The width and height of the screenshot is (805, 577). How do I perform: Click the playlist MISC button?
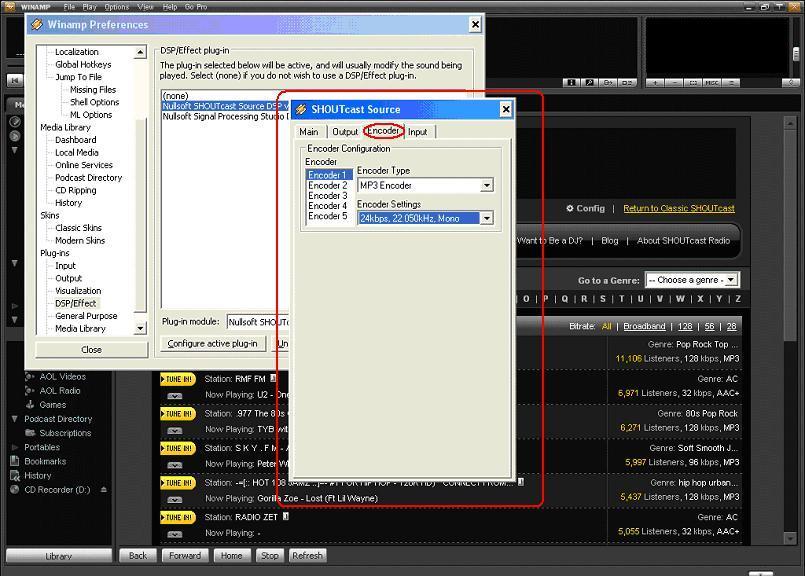(712, 83)
